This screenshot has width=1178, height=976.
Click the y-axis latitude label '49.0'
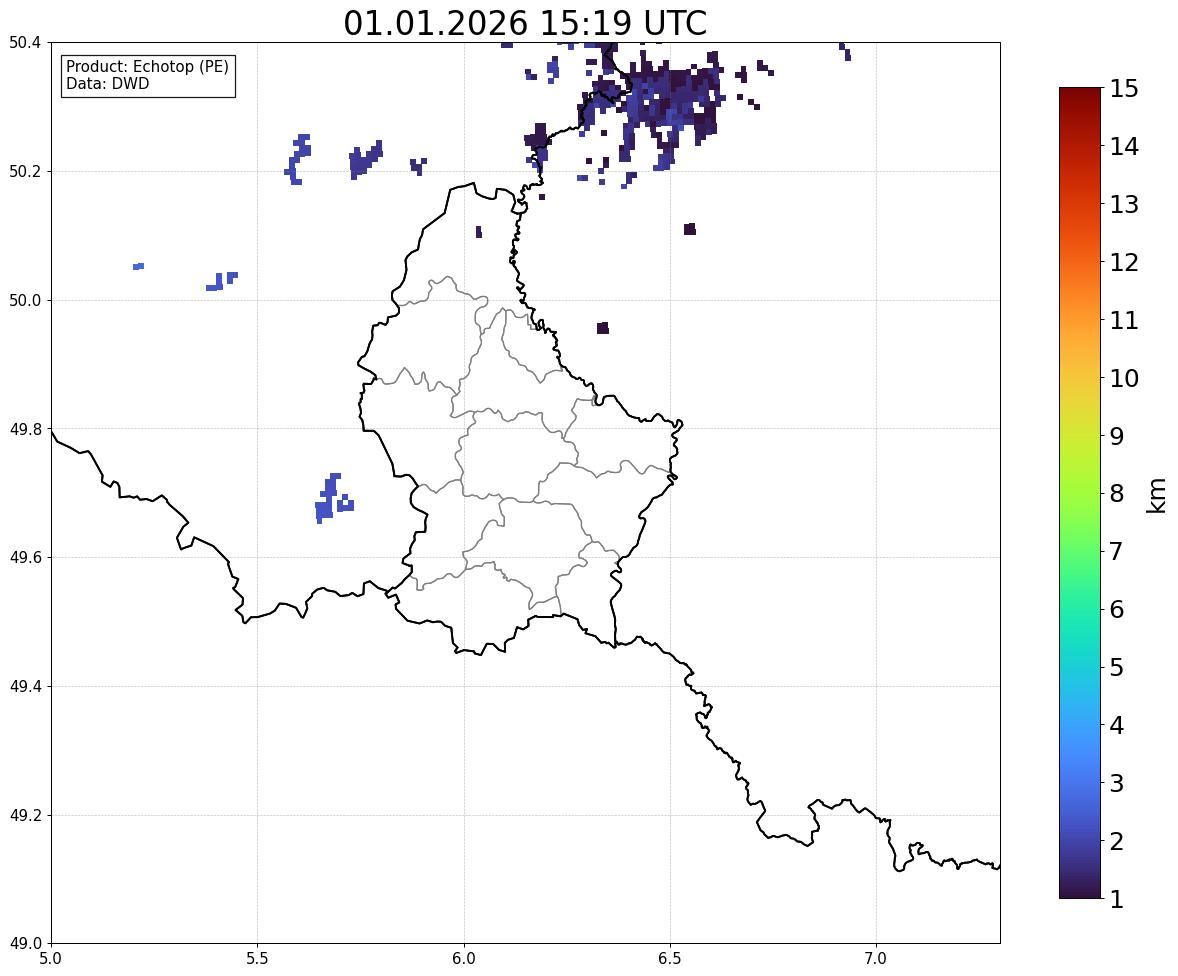tap(25, 944)
